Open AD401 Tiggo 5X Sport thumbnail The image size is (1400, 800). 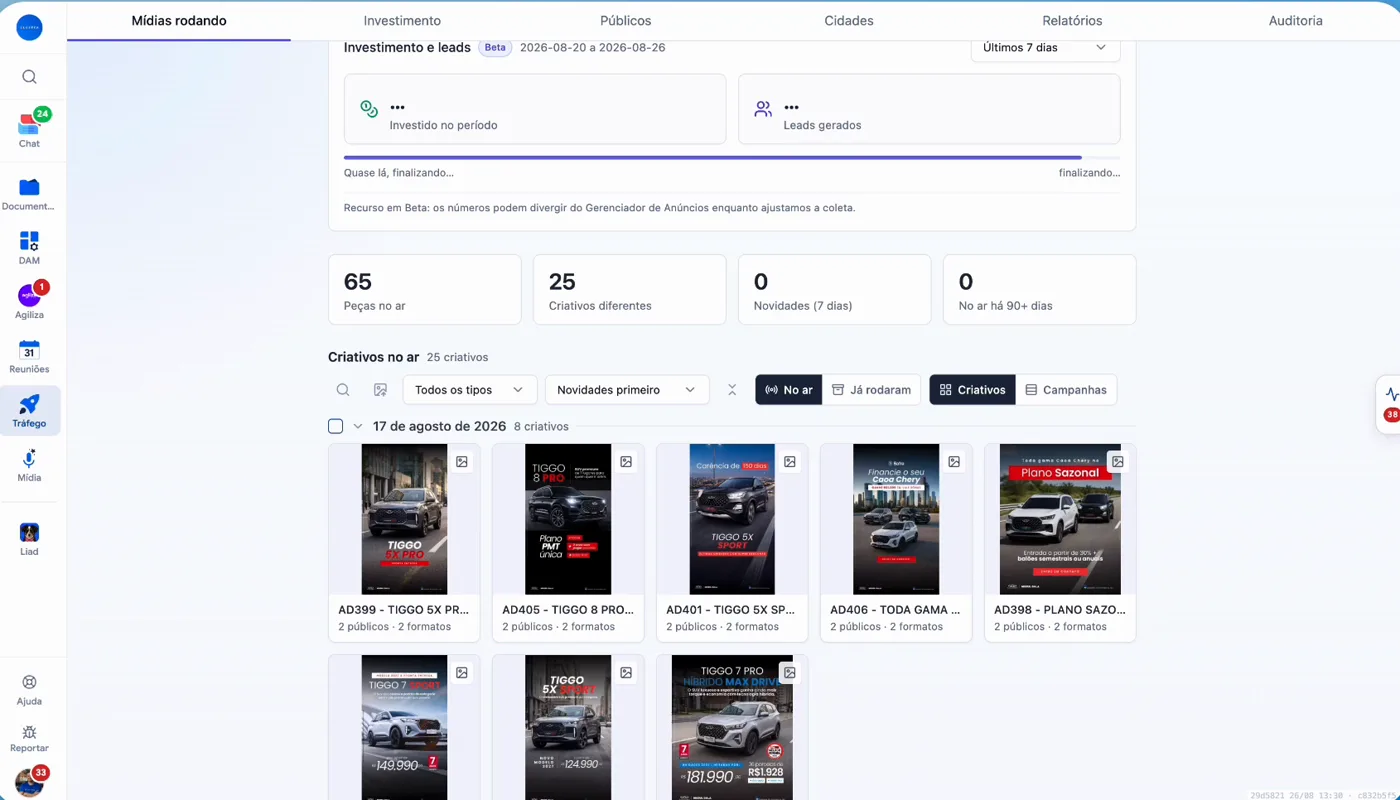(732, 519)
